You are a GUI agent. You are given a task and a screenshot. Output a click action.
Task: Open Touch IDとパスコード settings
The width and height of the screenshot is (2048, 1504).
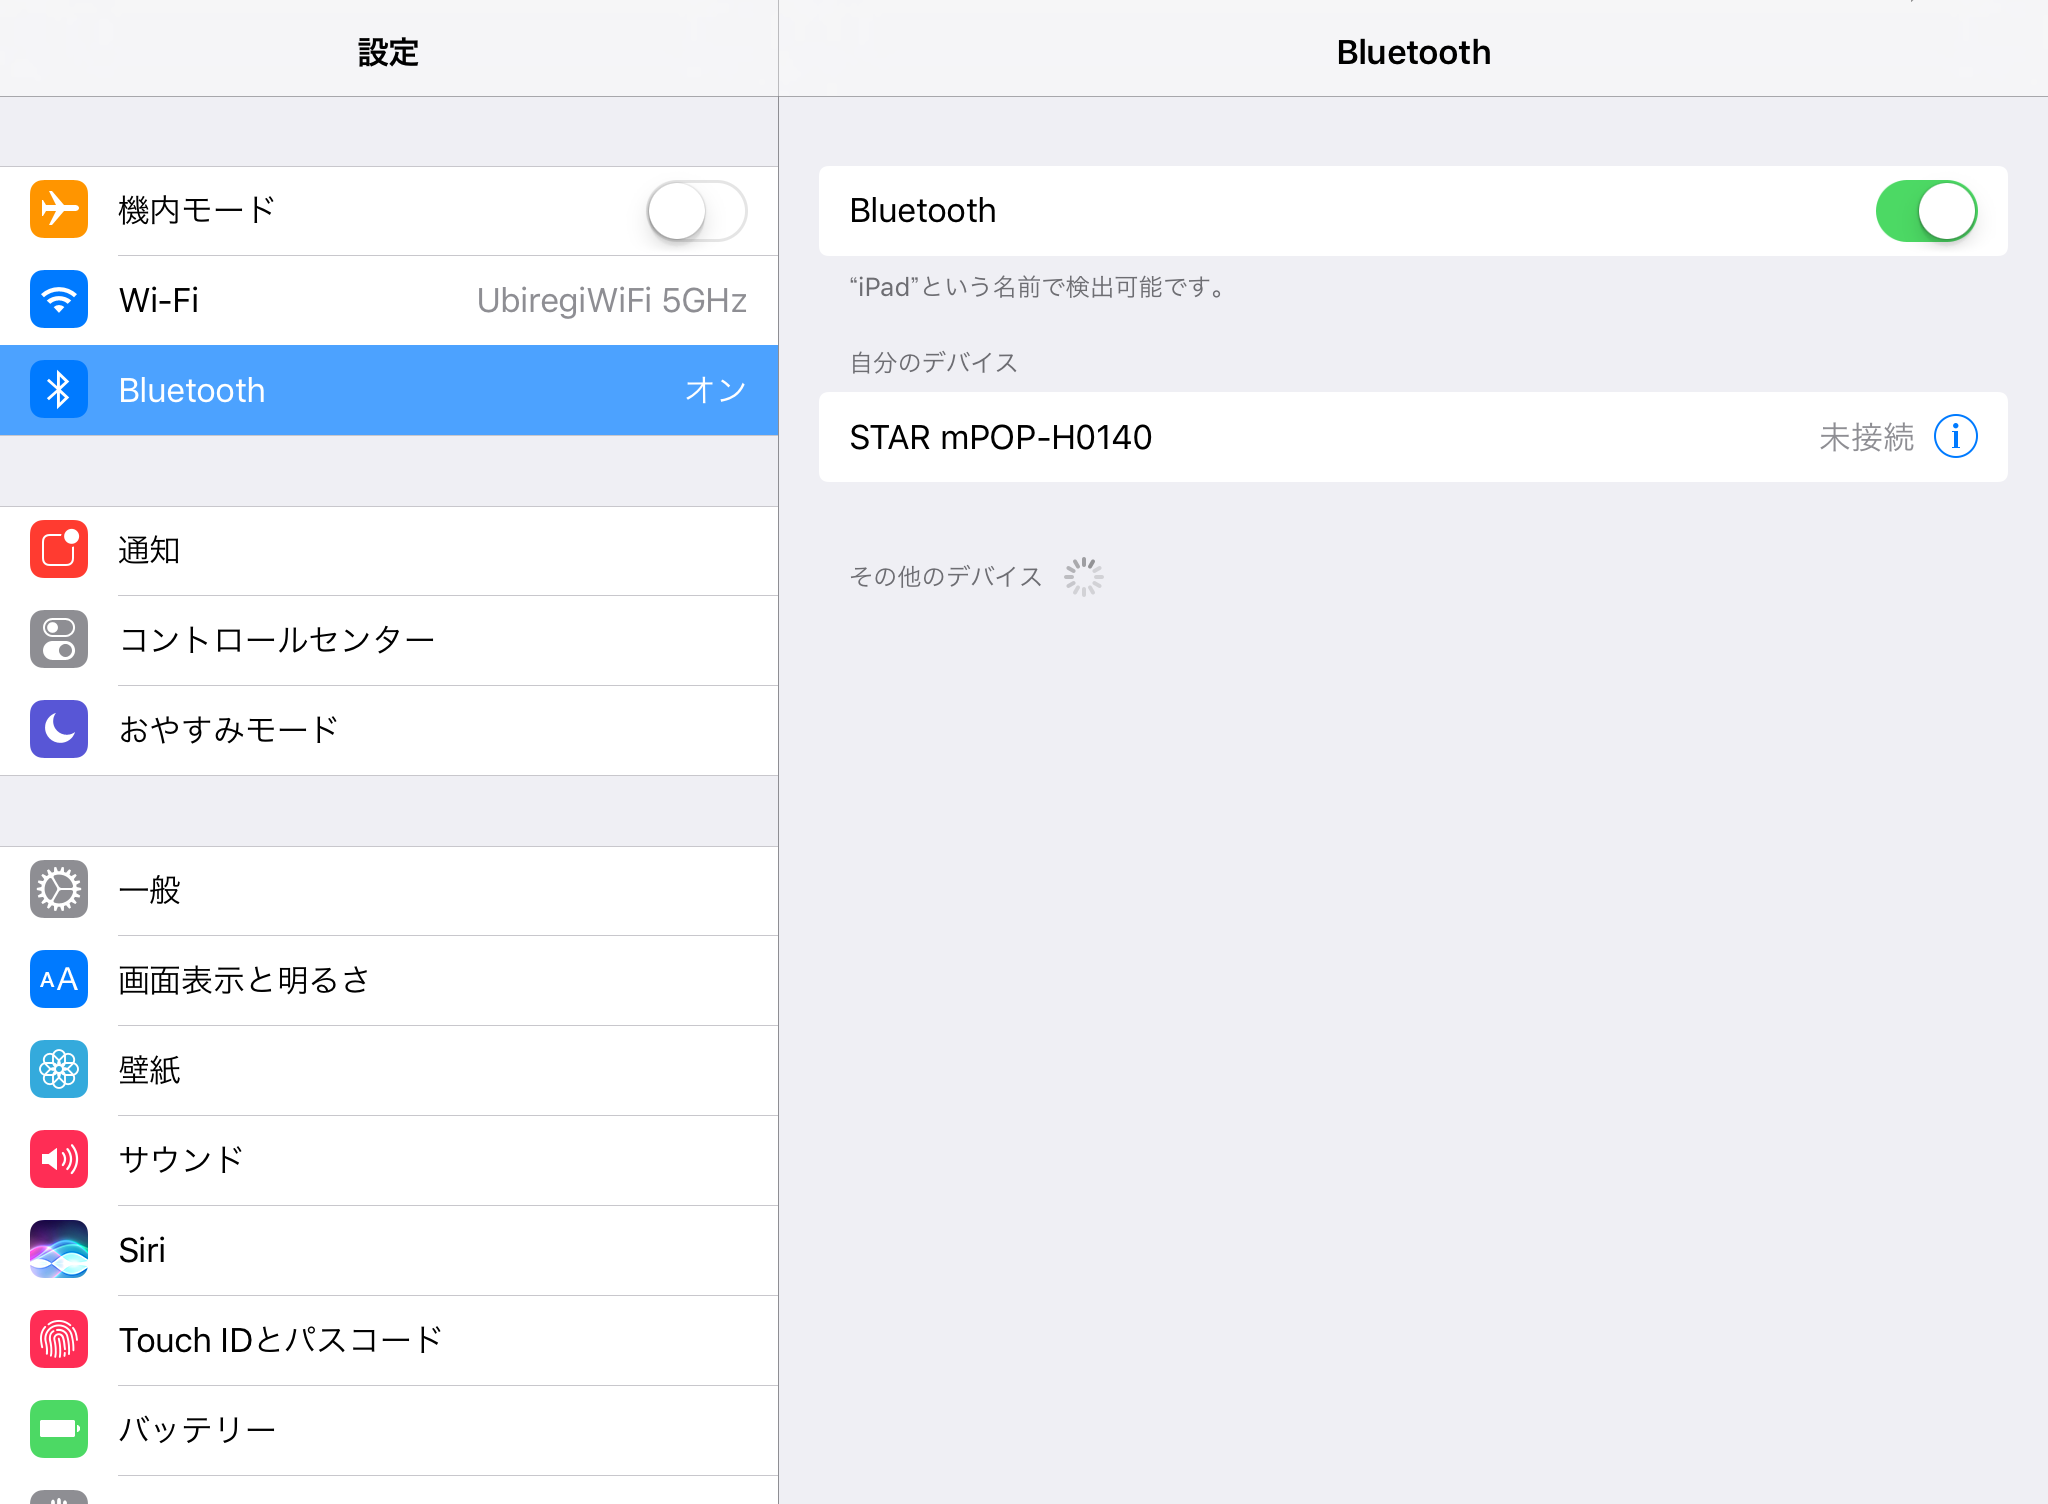(389, 1340)
